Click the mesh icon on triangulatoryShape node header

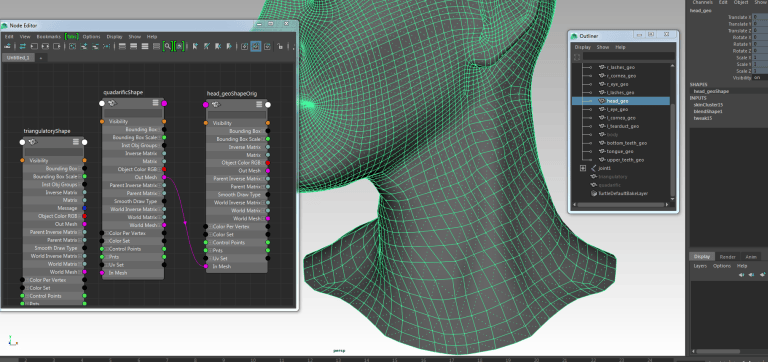pos(32,142)
